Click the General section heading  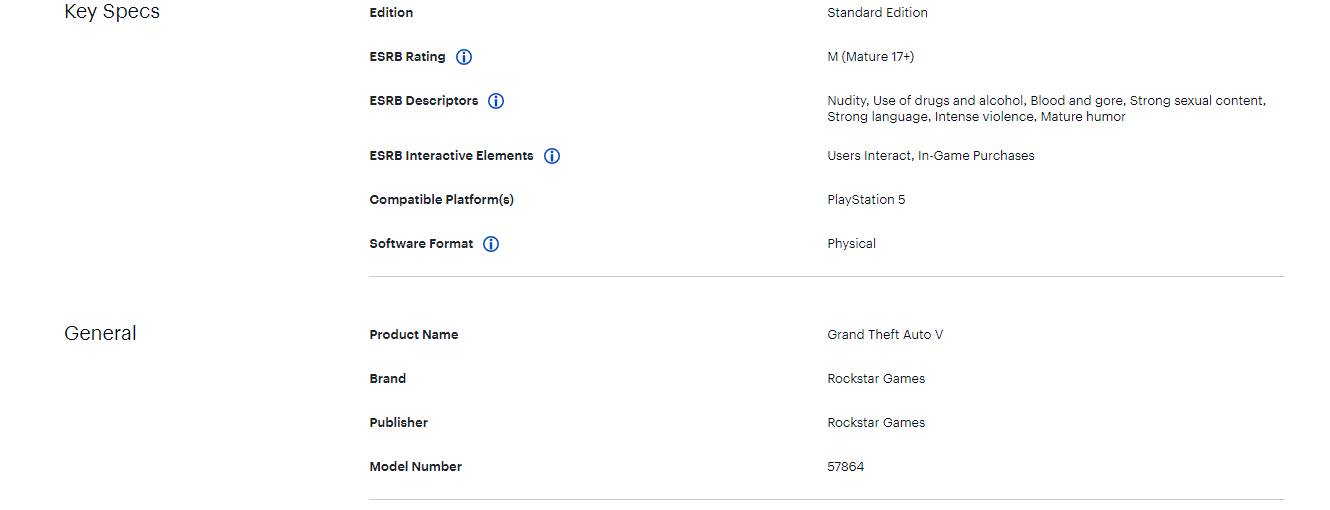click(x=100, y=333)
